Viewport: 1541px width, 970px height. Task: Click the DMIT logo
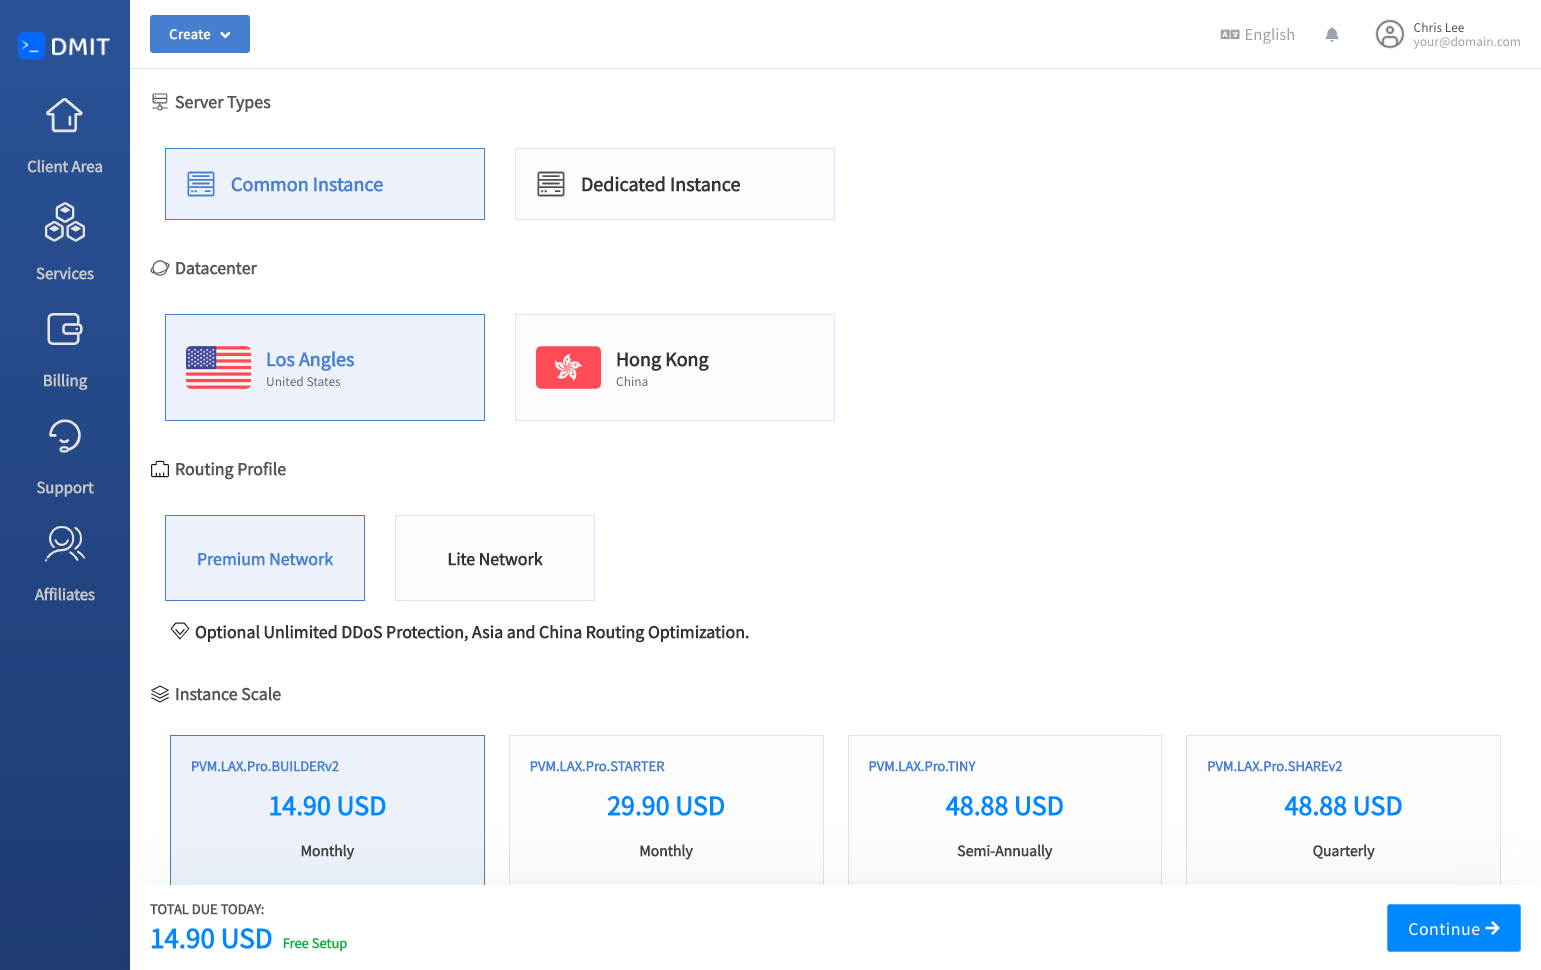point(64,46)
